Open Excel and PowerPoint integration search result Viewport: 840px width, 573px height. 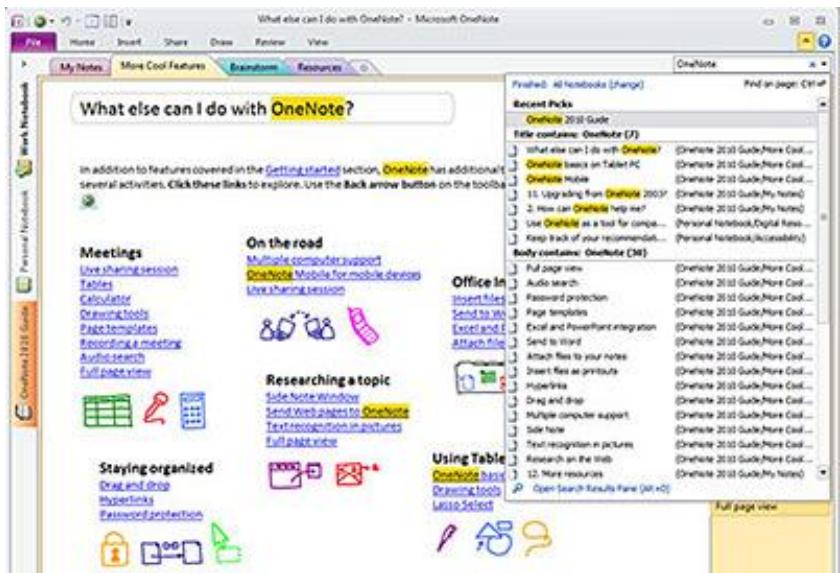tap(662, 327)
